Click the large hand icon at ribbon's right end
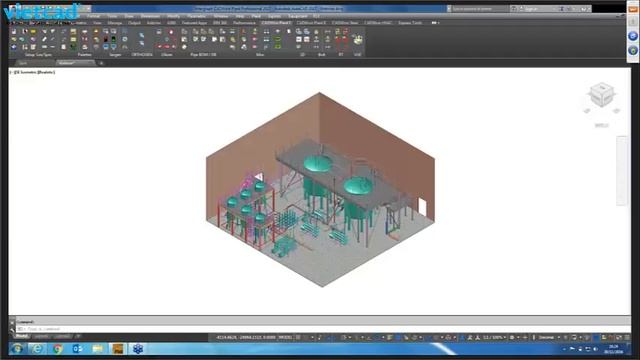The image size is (640, 360). (358, 40)
